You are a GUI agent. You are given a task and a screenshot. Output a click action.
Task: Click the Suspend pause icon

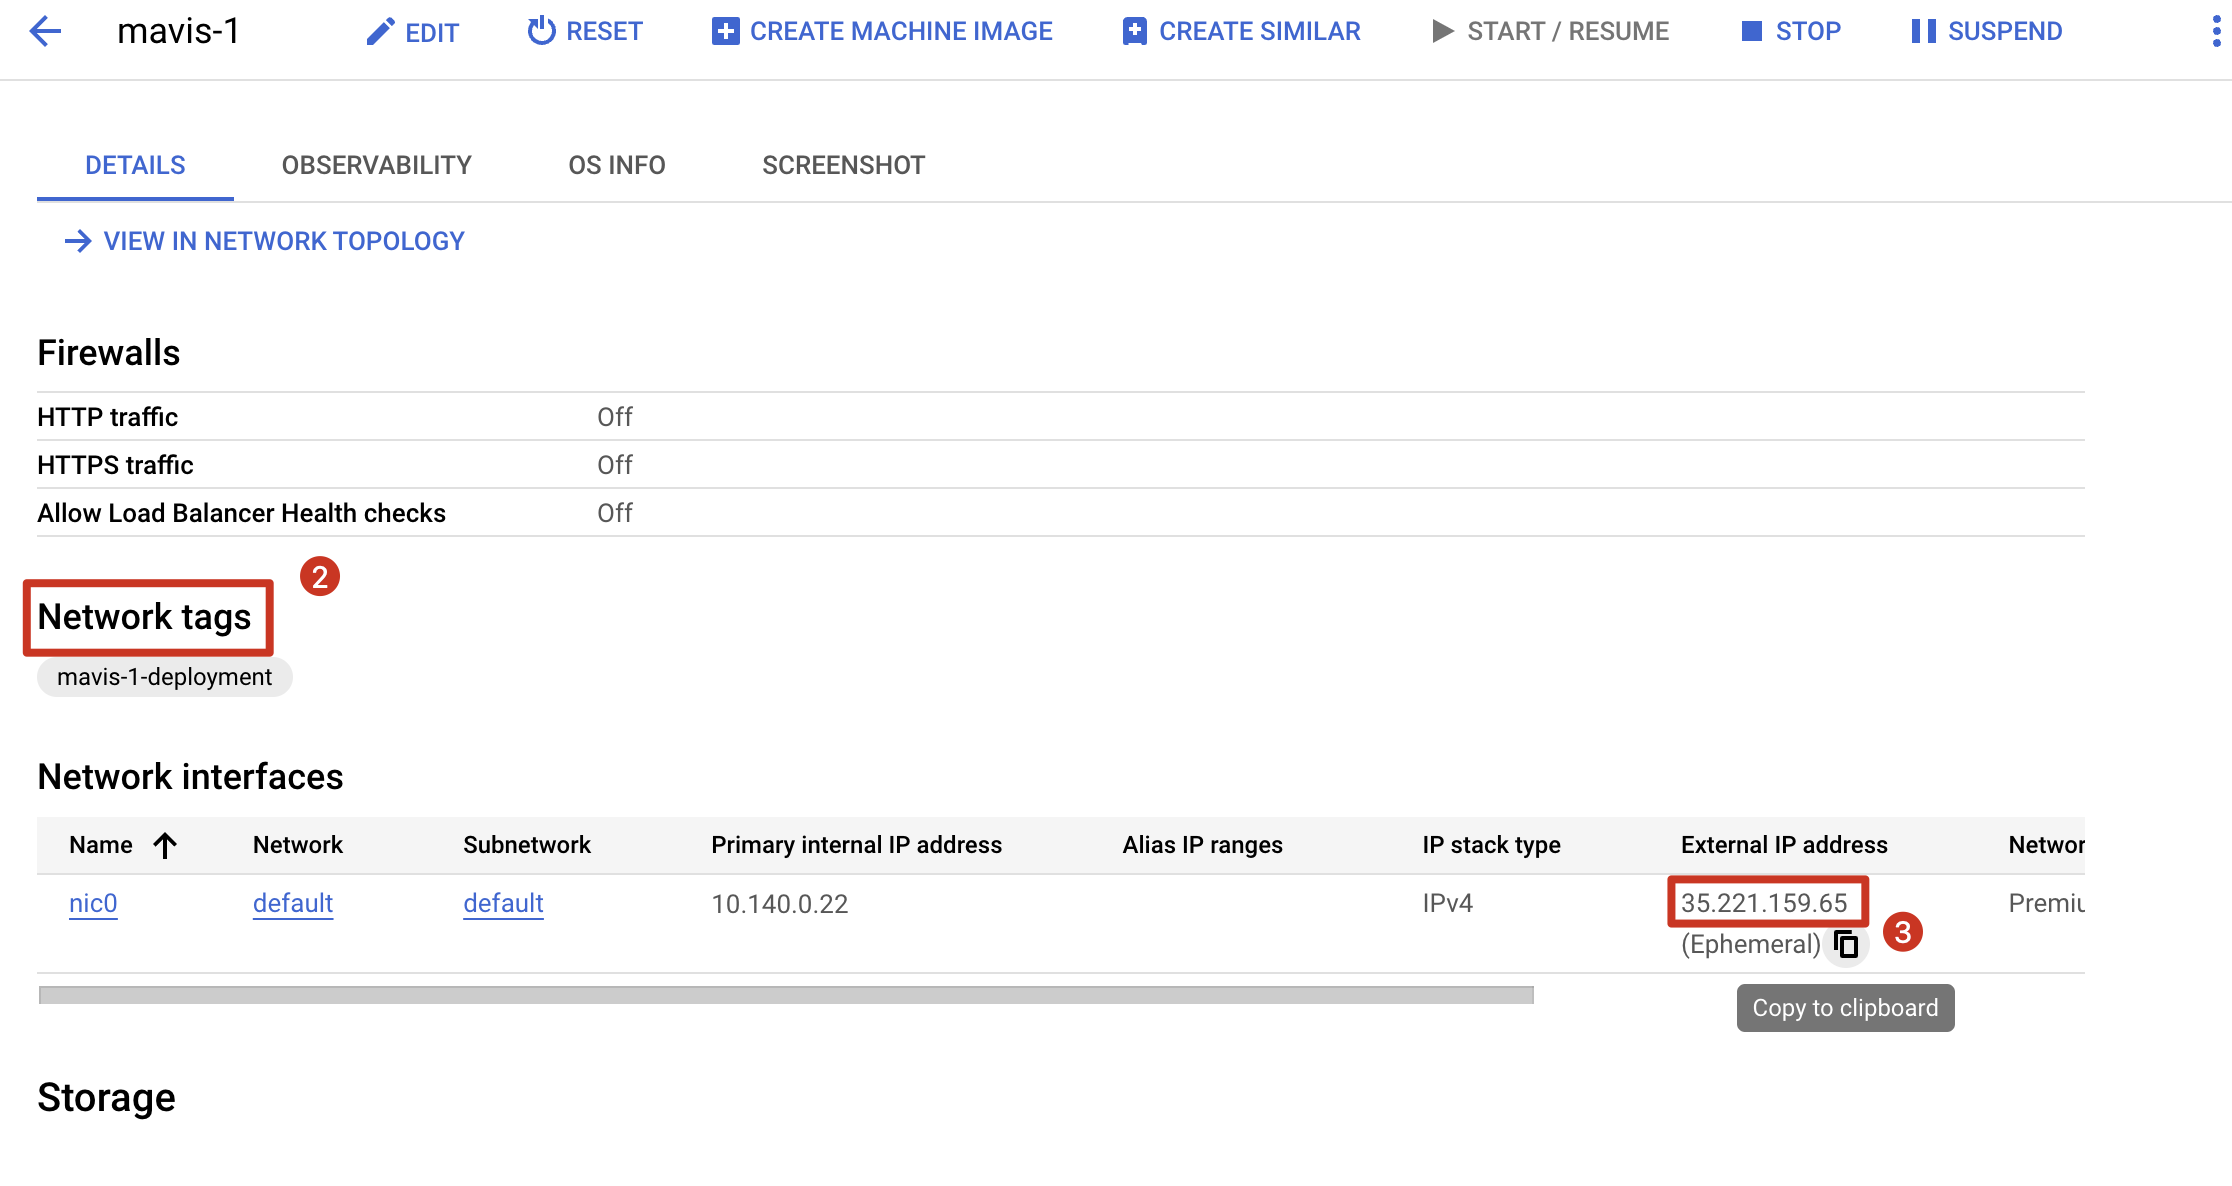click(x=1923, y=32)
